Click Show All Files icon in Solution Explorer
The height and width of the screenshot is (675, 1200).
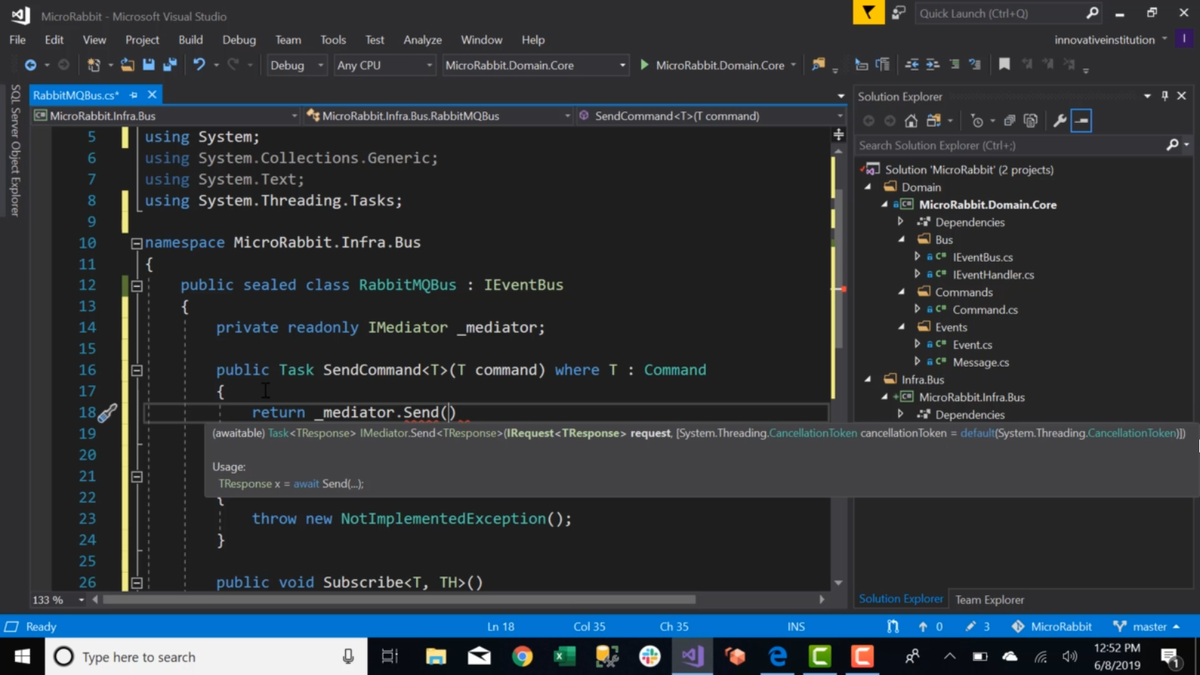[1031, 121]
